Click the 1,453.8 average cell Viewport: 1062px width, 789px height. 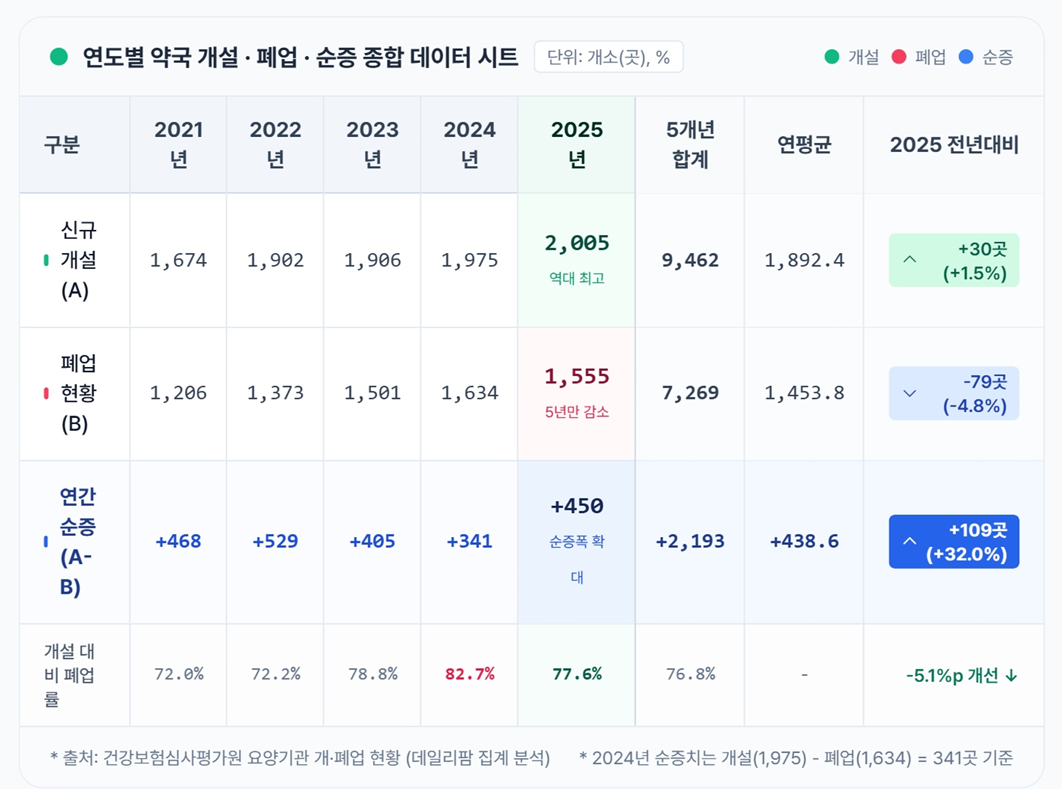tap(804, 393)
